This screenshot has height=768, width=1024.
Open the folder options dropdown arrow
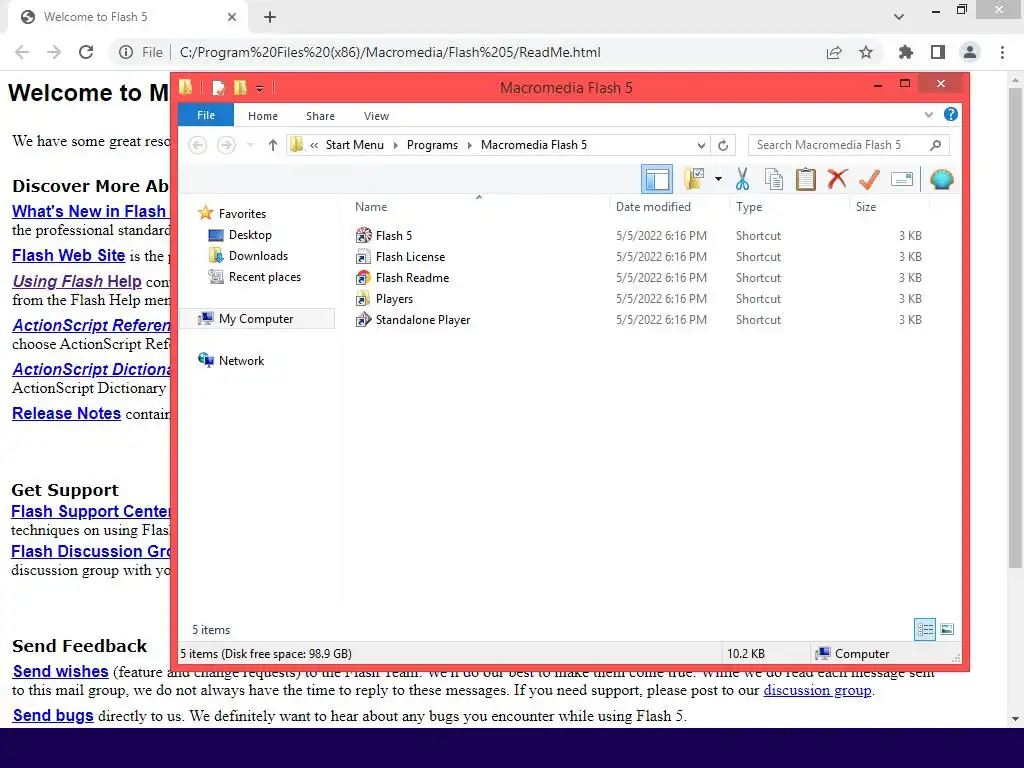click(x=718, y=179)
